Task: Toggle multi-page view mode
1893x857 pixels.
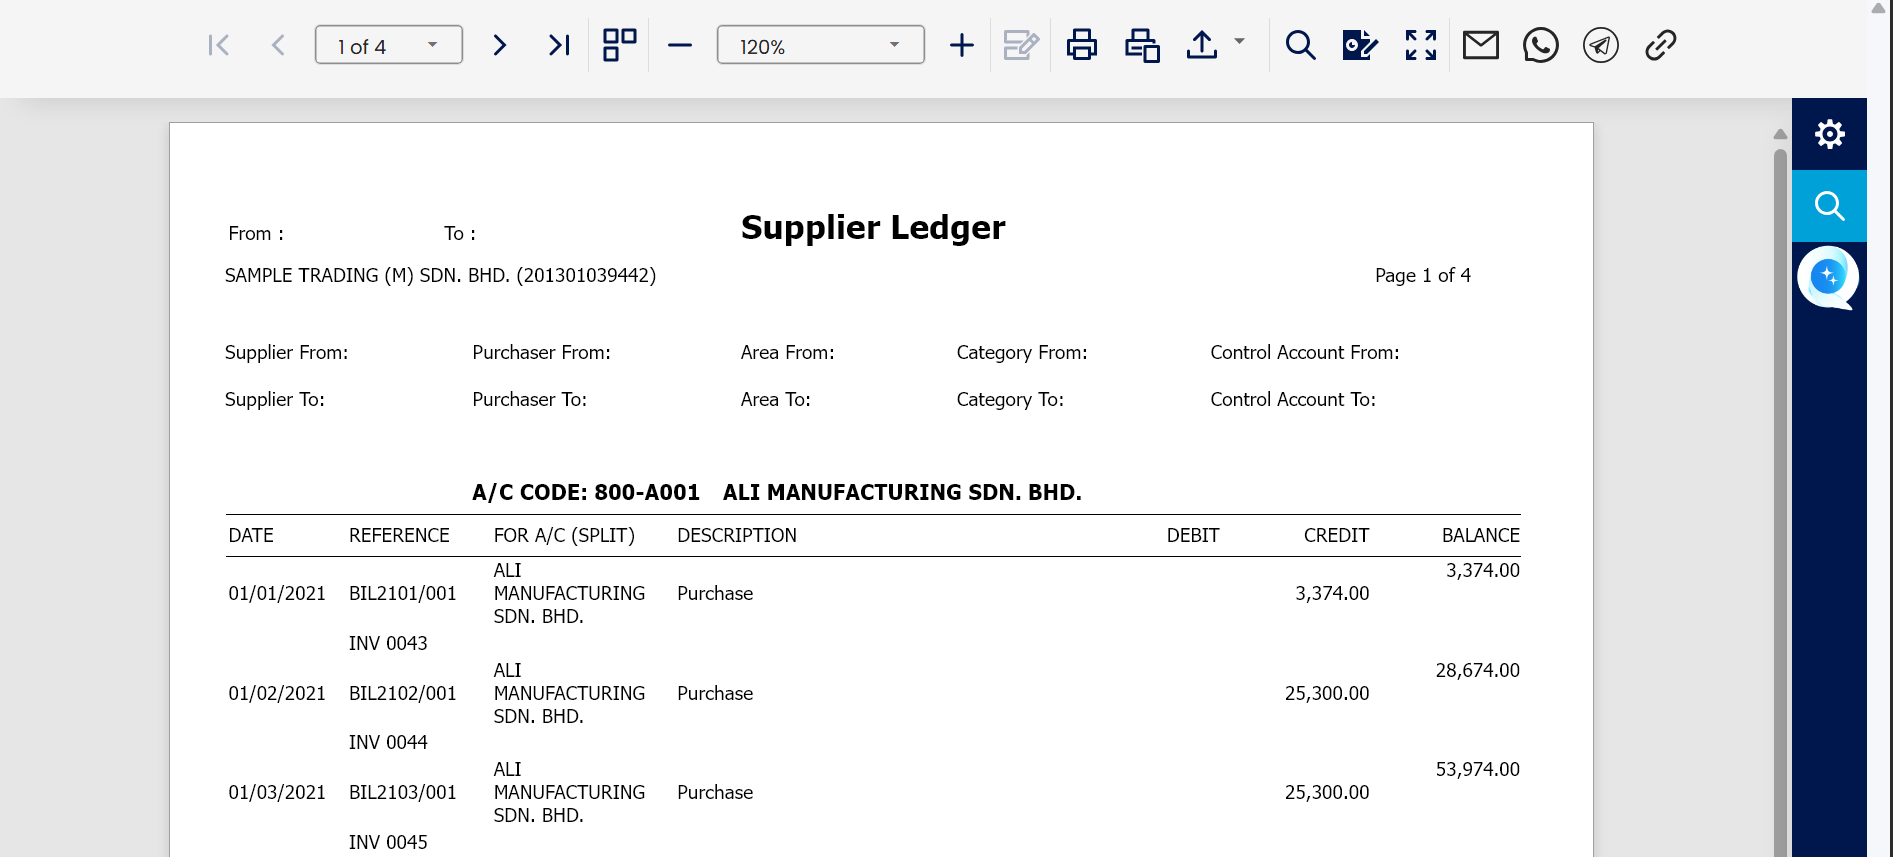Action: point(619,45)
